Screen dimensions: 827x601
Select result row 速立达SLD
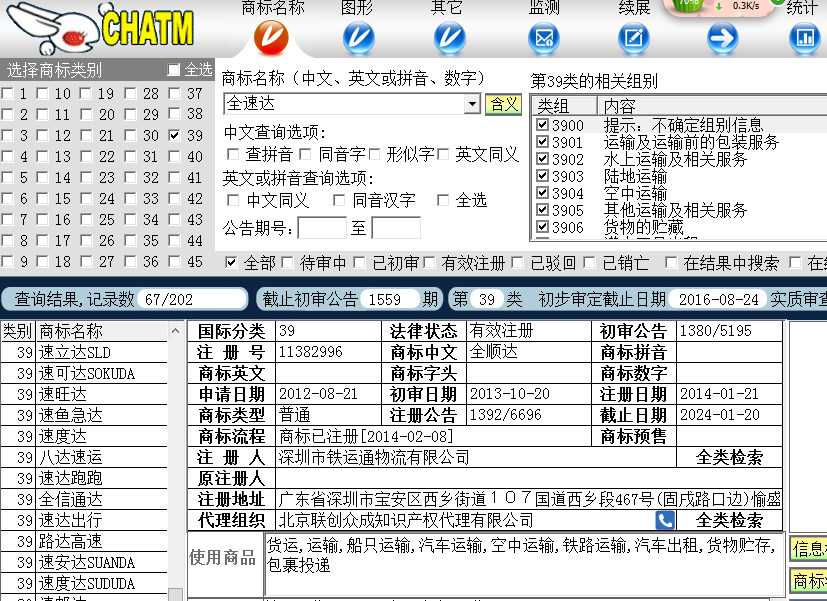[x=84, y=352]
